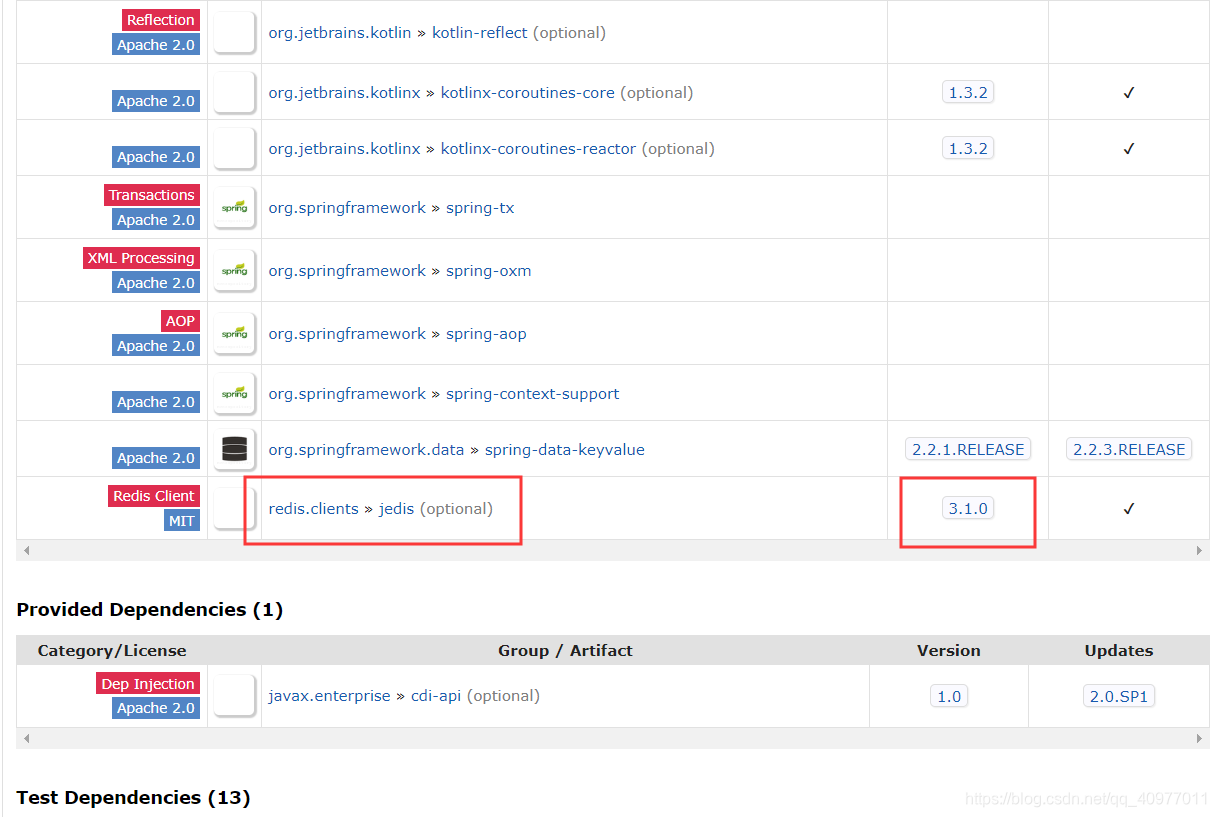Screen dimensions: 1216x817
Task: Open org.jetbrains.kotlinx group in the coroutines-reactor row
Action: click(x=345, y=148)
